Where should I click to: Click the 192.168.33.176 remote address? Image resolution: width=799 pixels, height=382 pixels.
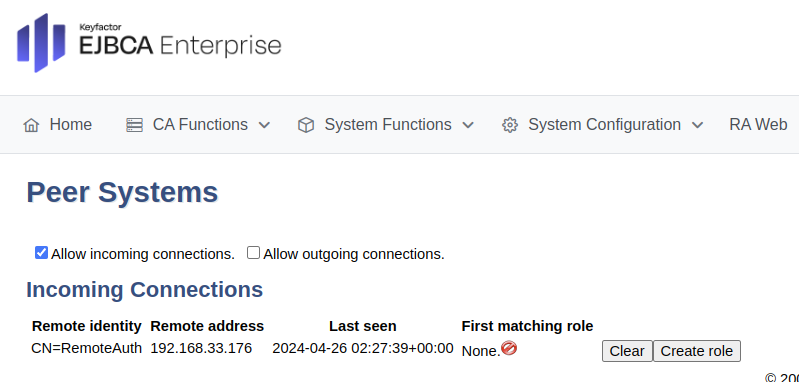(x=201, y=348)
